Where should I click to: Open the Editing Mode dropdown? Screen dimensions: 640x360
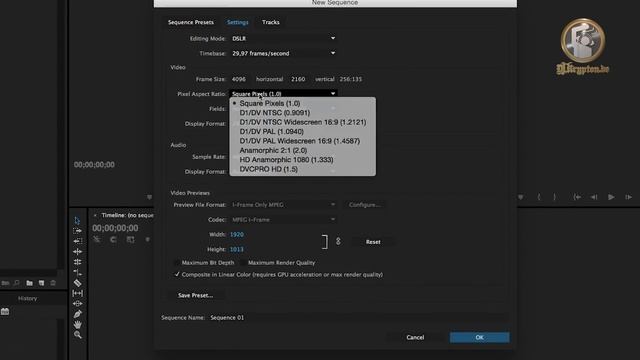pos(284,38)
